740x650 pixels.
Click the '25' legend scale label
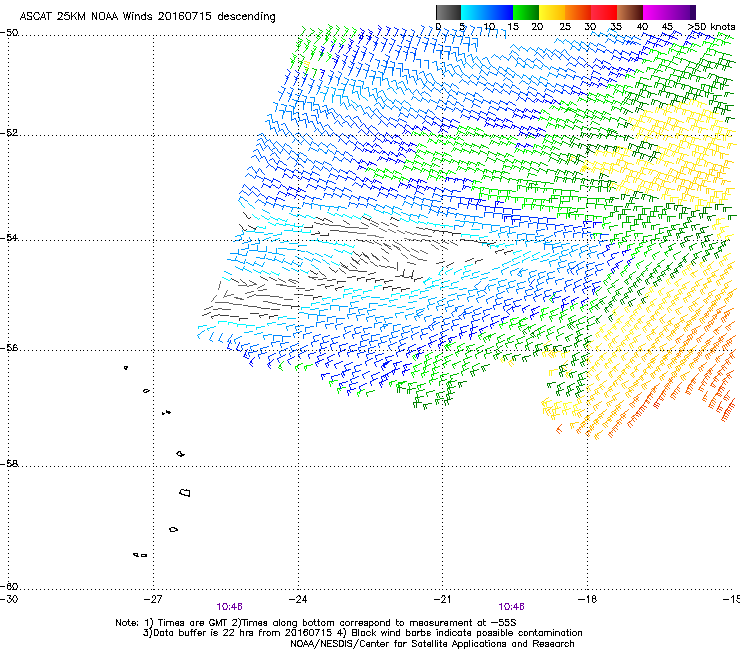(564, 27)
